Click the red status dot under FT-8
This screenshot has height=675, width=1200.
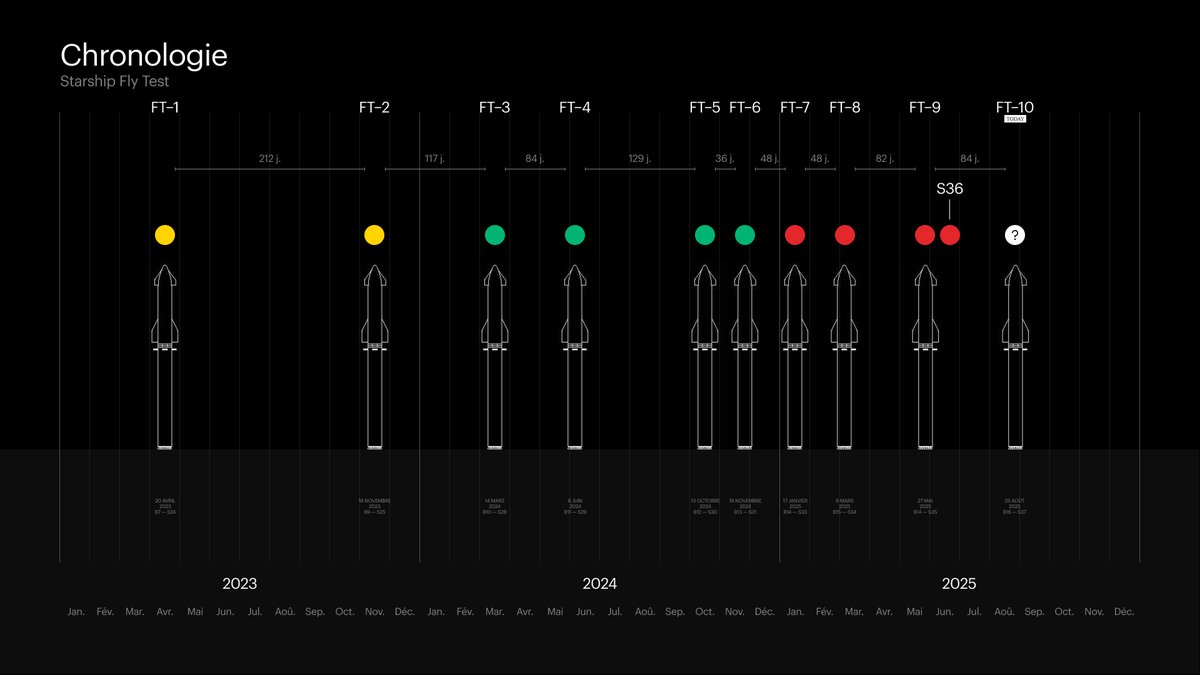845,235
